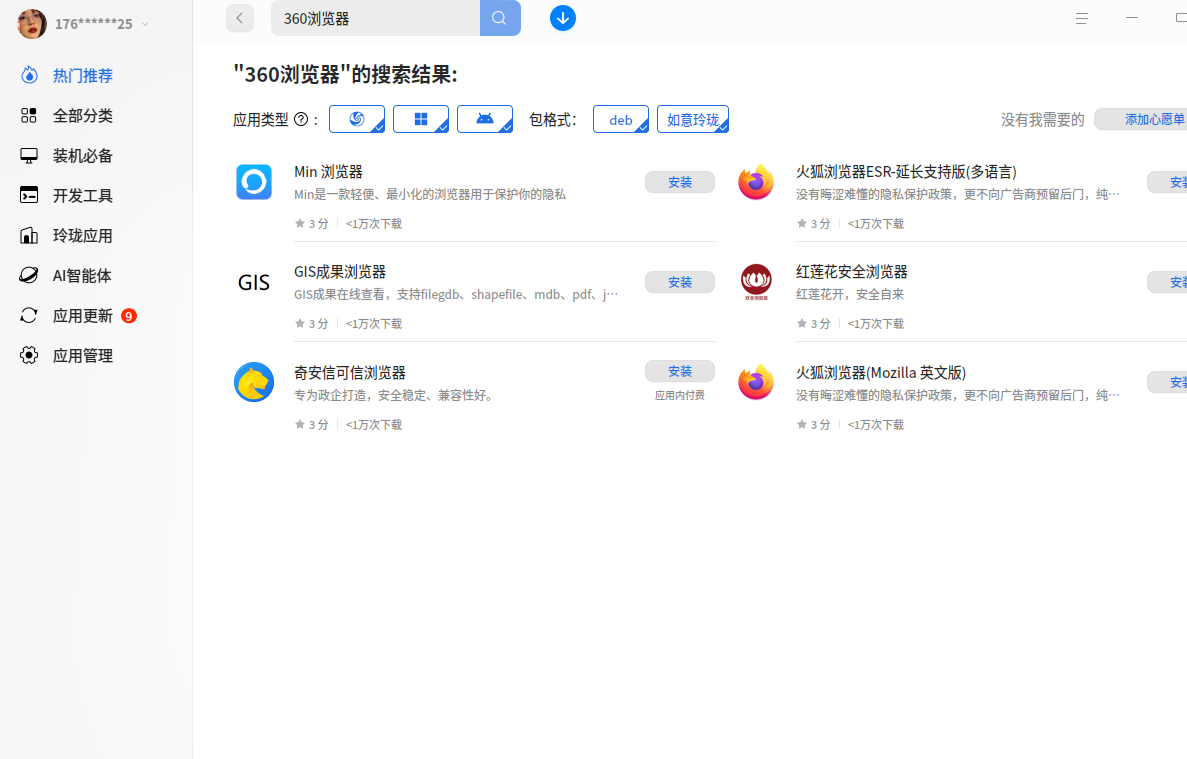
Task: Toggle the Android app type filter
Action: [485, 120]
